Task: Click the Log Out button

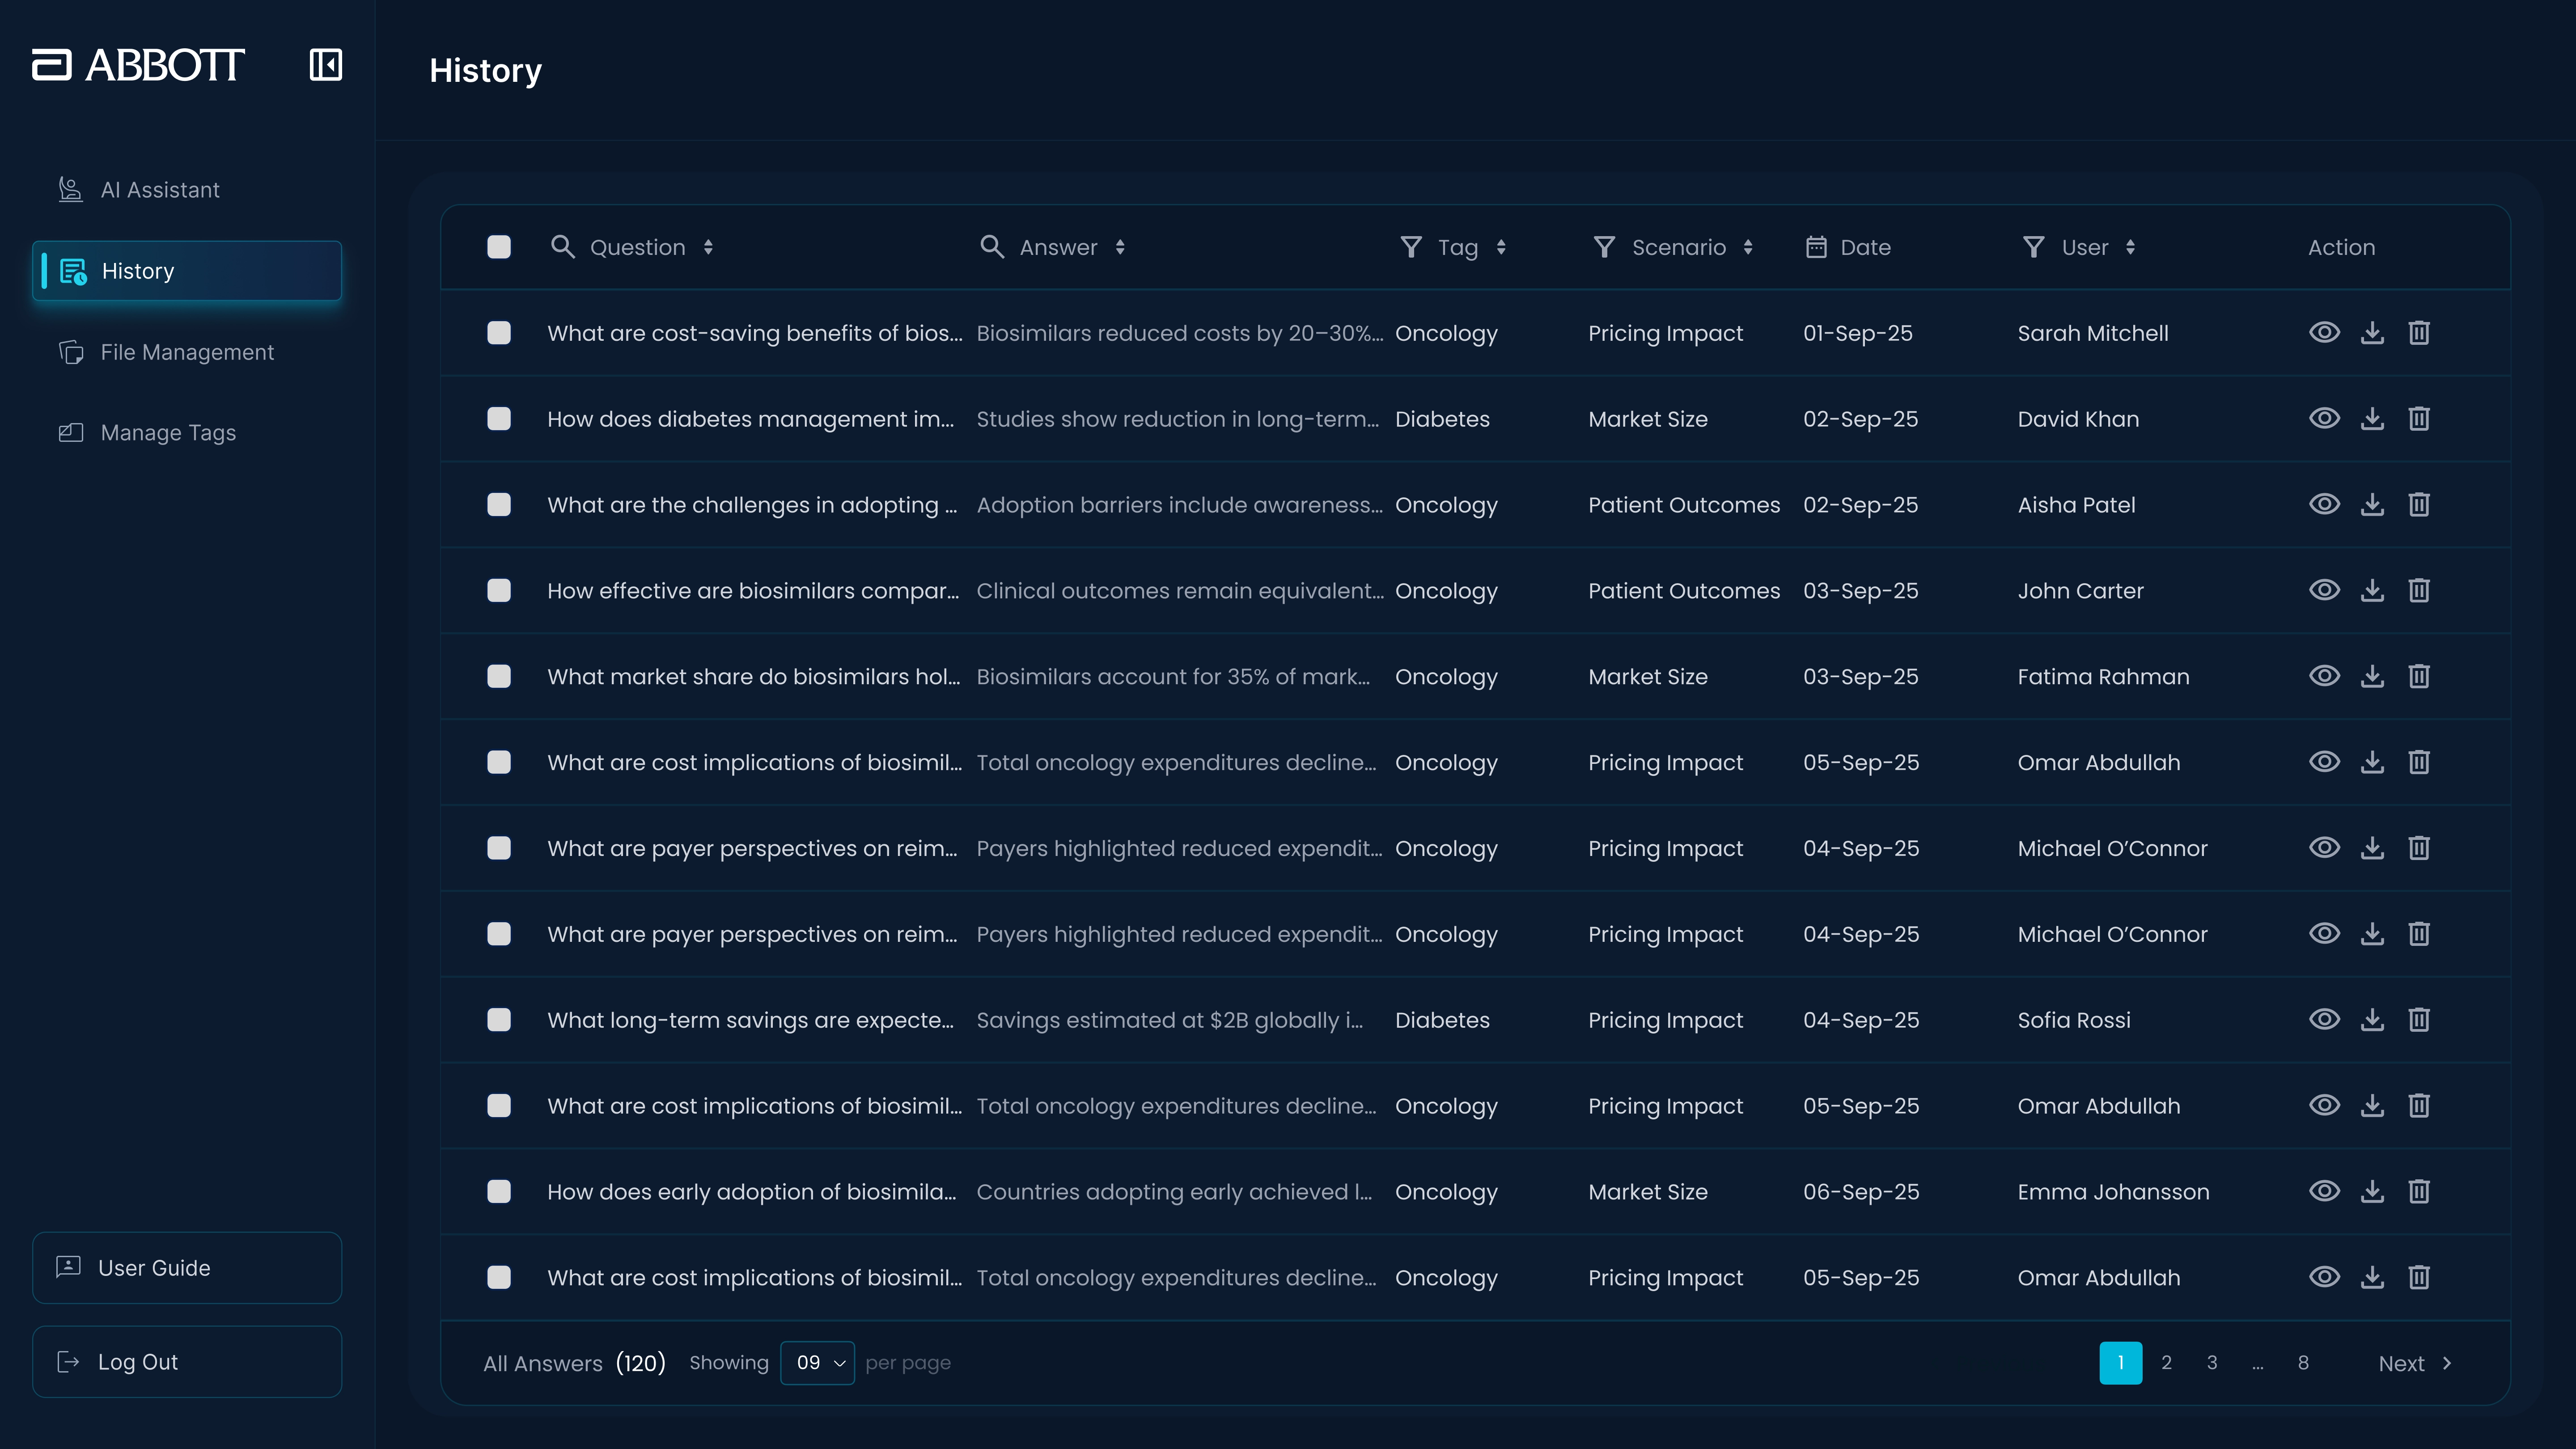Action: (187, 1362)
